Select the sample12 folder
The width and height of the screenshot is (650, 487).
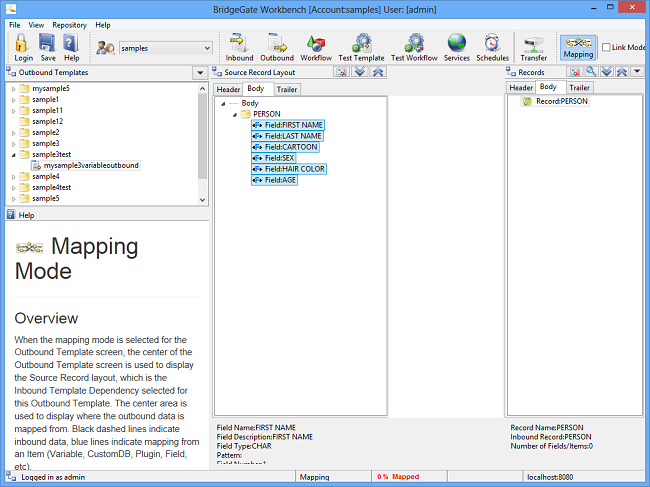point(48,121)
